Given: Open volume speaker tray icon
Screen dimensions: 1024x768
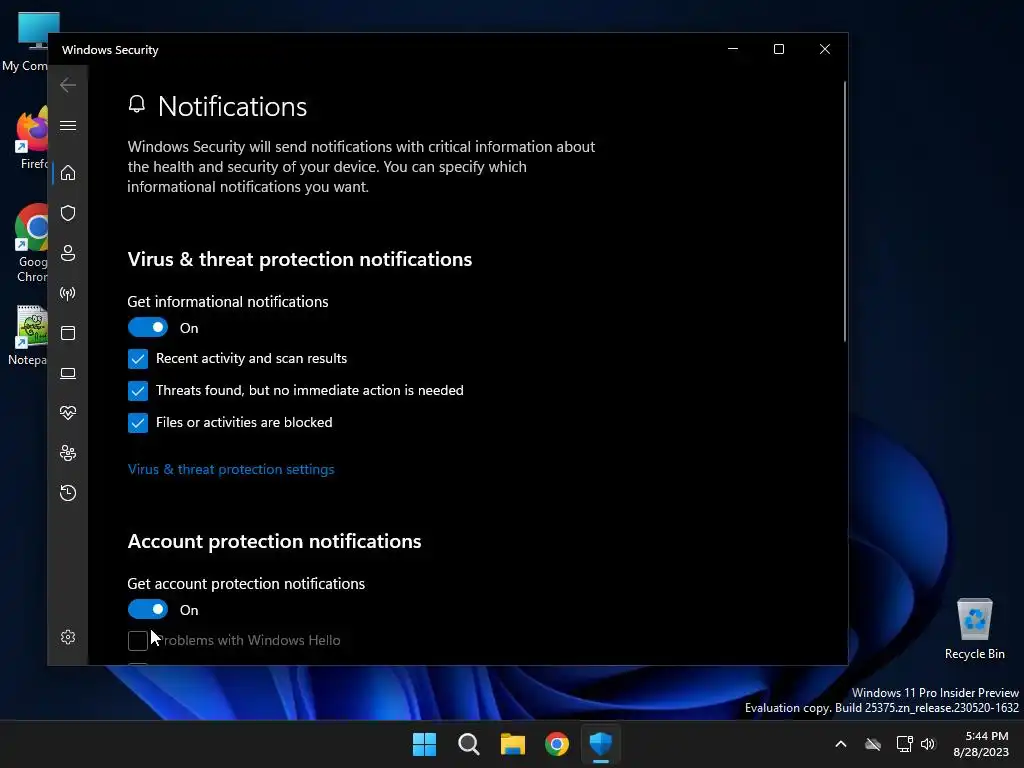Looking at the screenshot, I should [928, 744].
